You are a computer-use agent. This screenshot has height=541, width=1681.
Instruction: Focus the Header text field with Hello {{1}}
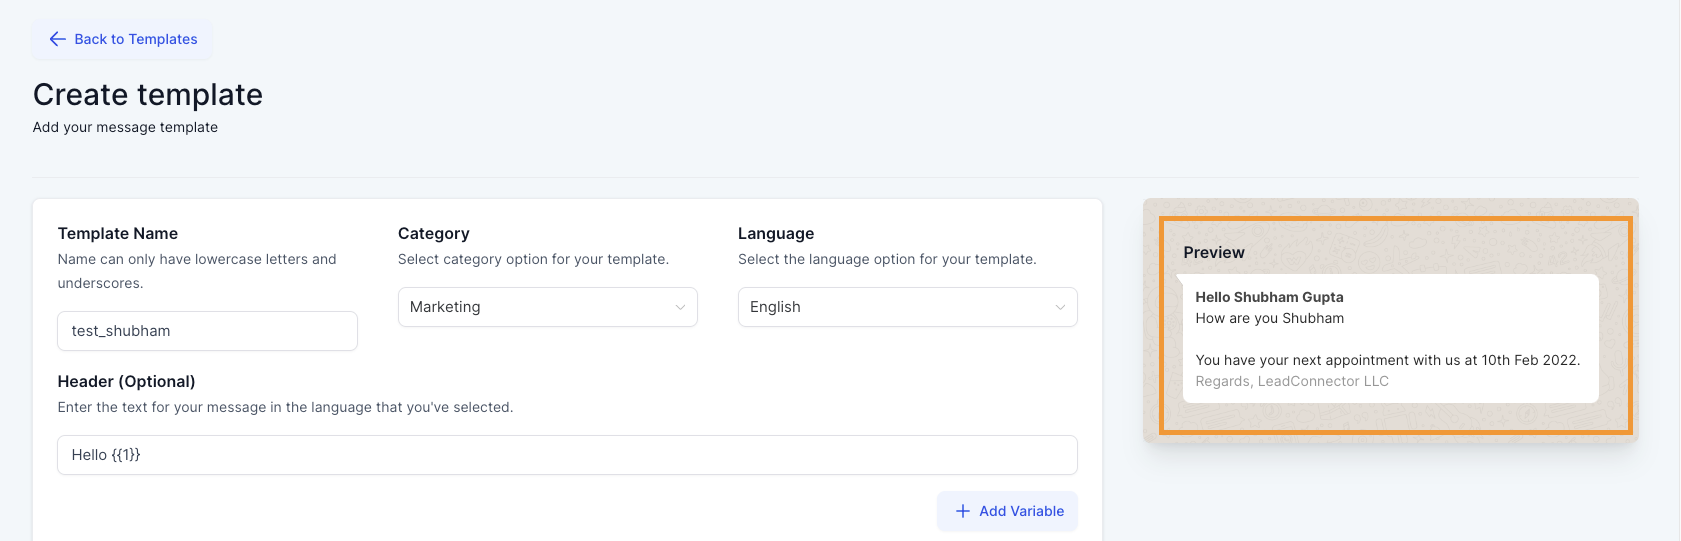point(568,455)
